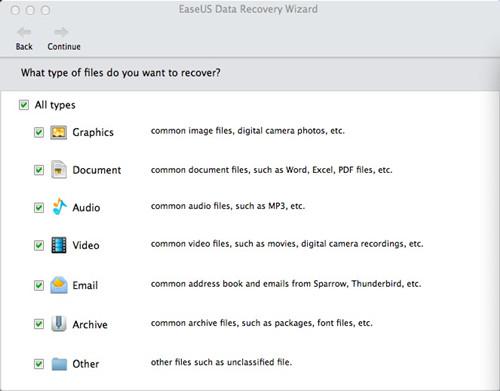Select the 'Document' label
The height and width of the screenshot is (391, 500).
click(97, 170)
